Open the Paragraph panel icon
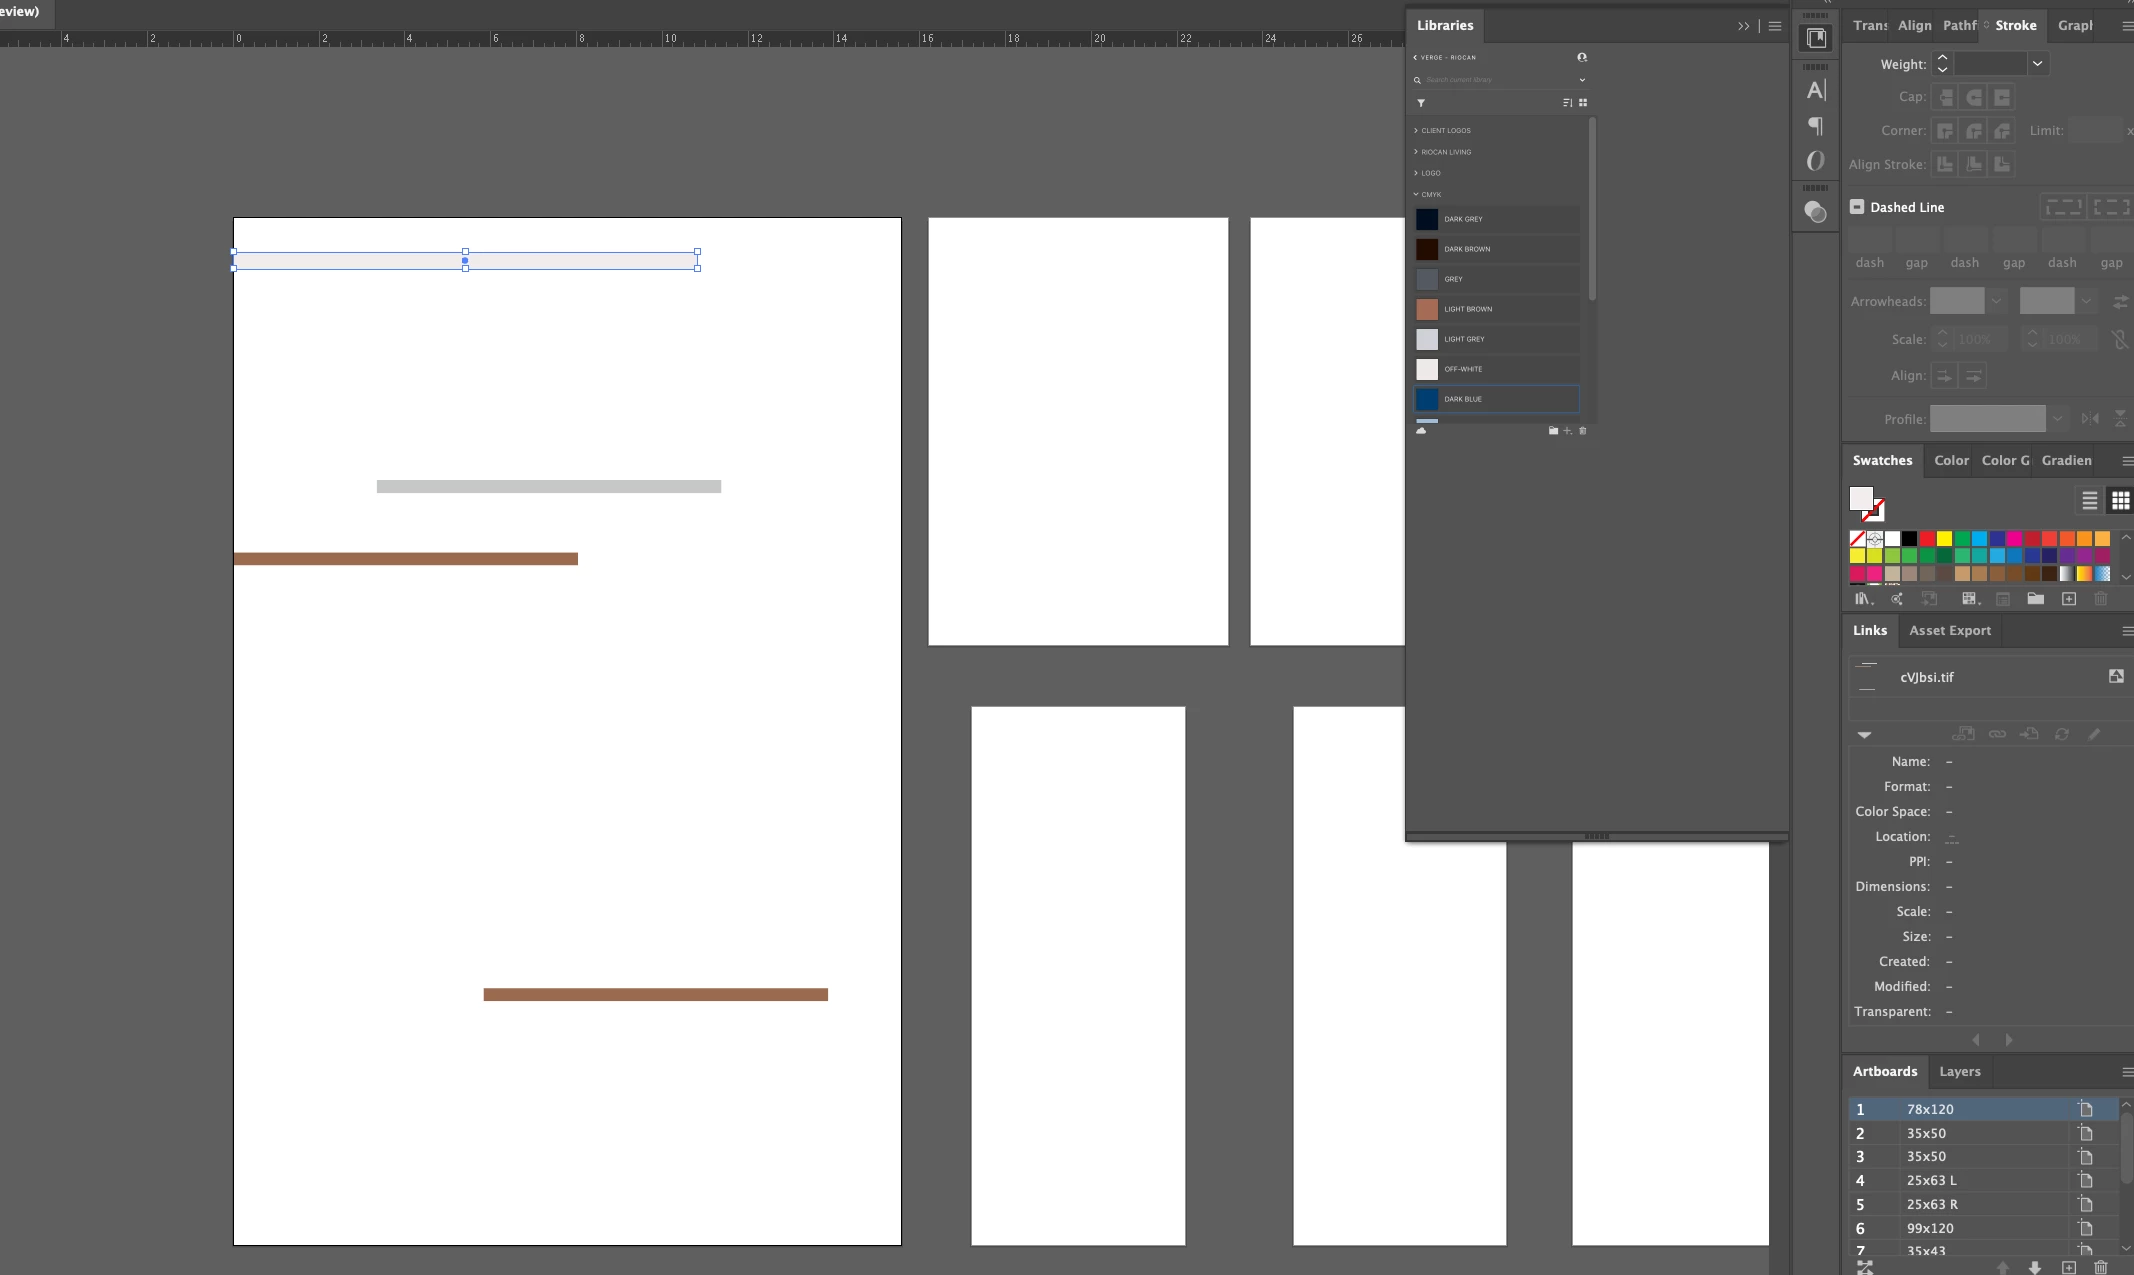Screen dimensions: 2134x1275 click(1815, 126)
